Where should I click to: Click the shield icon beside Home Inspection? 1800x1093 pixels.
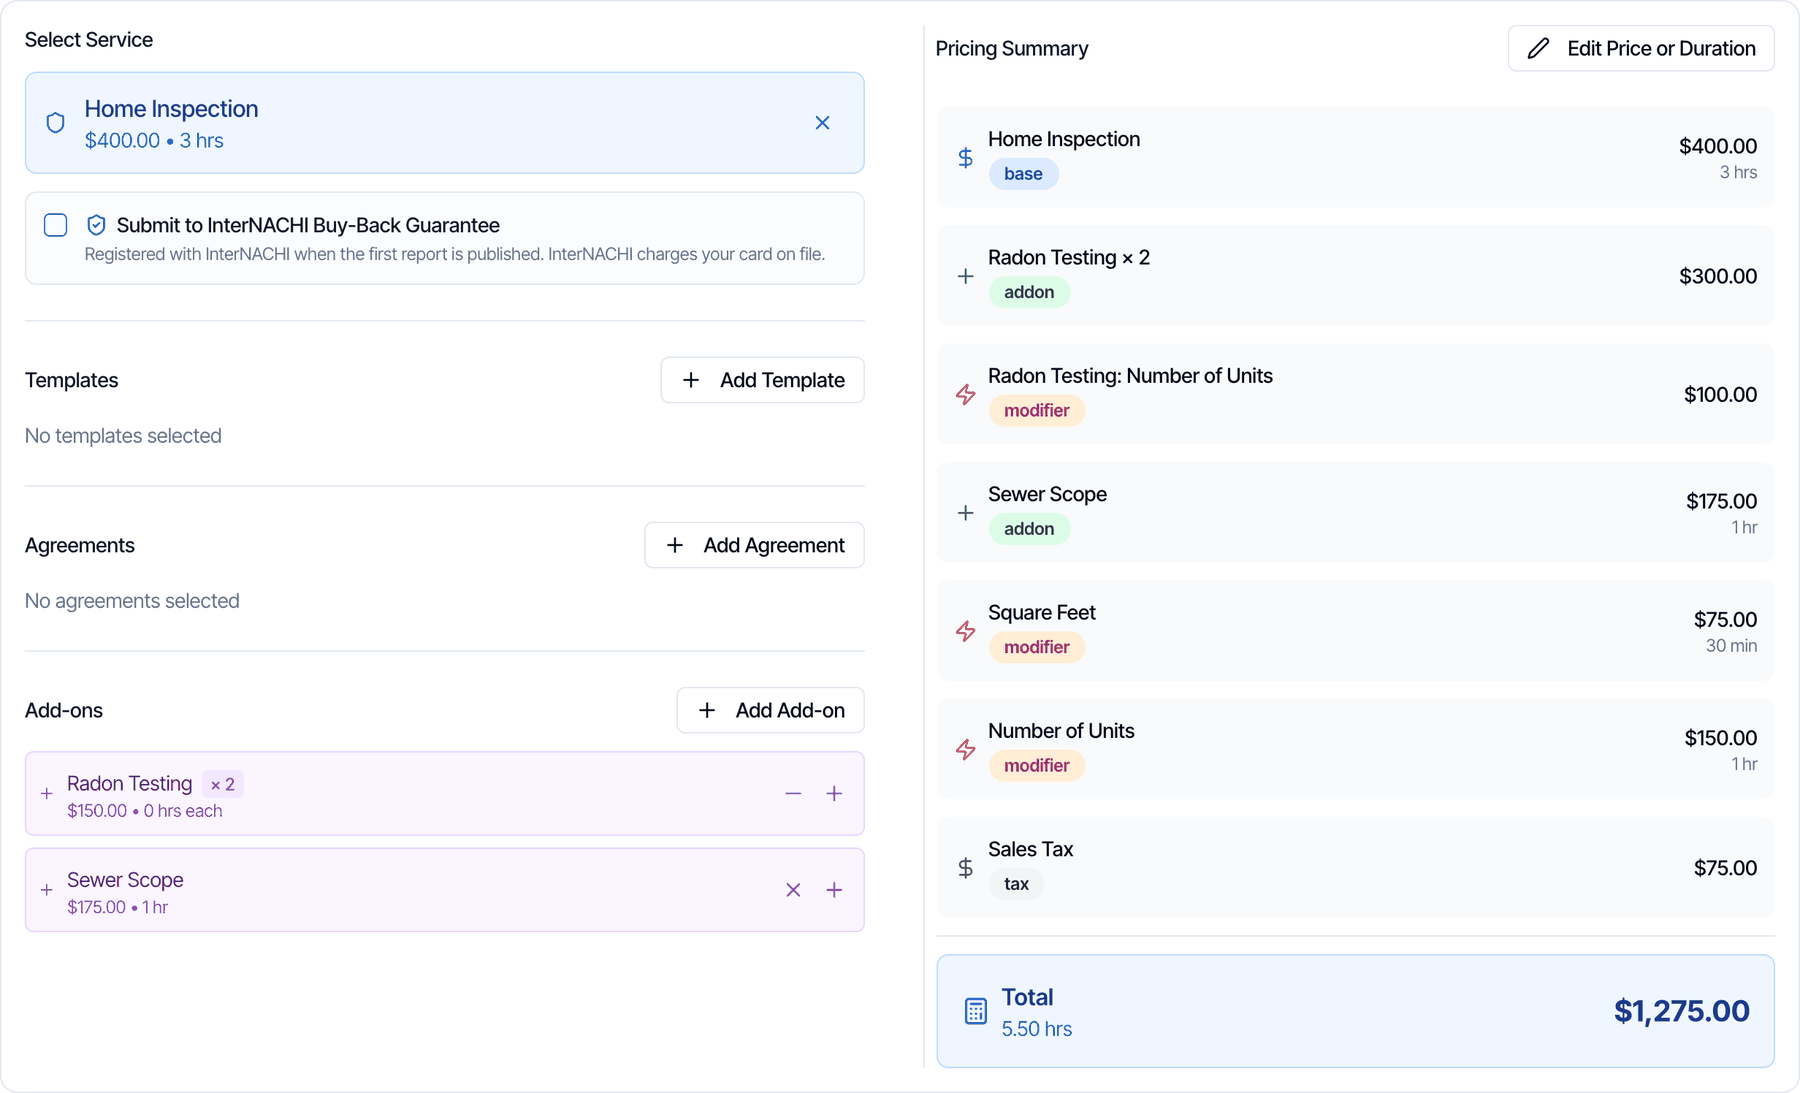tap(56, 123)
